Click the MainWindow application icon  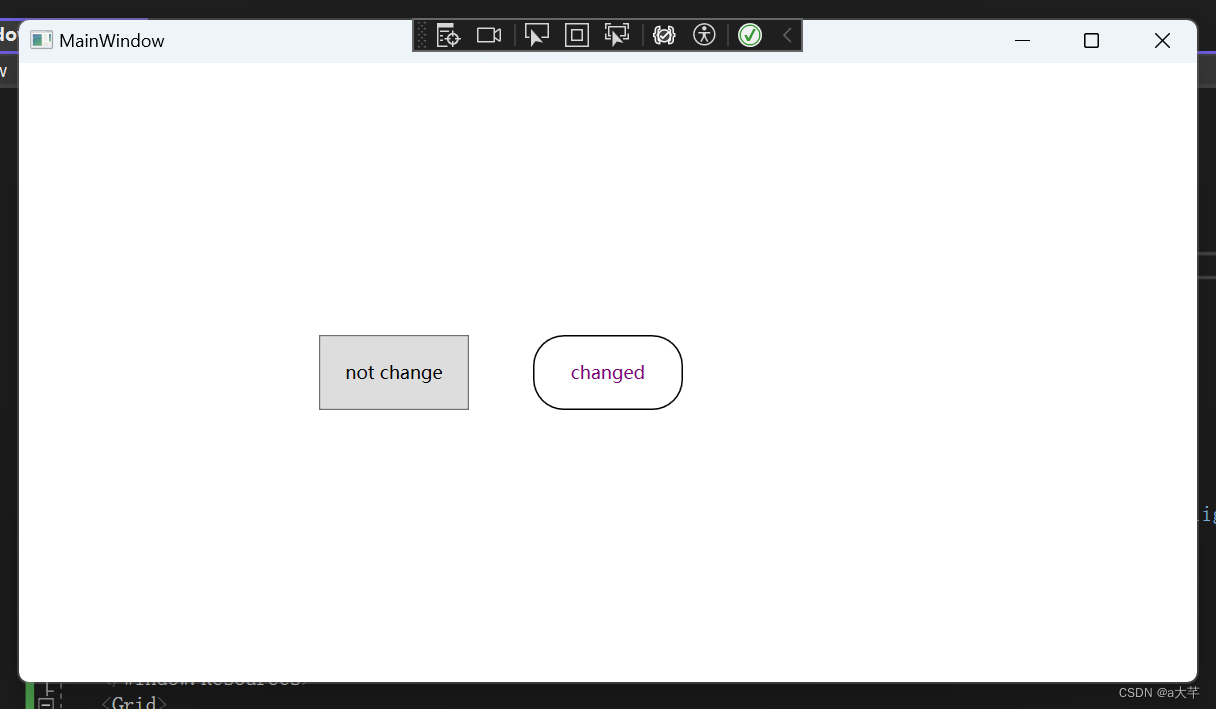[x=40, y=40]
